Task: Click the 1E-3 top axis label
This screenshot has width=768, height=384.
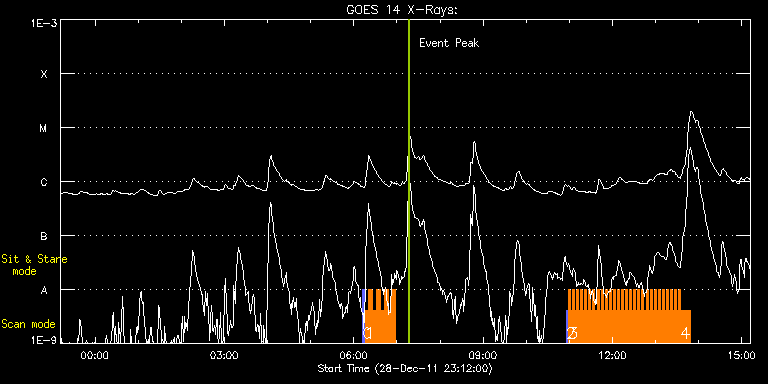Action: pyautogui.click(x=44, y=23)
